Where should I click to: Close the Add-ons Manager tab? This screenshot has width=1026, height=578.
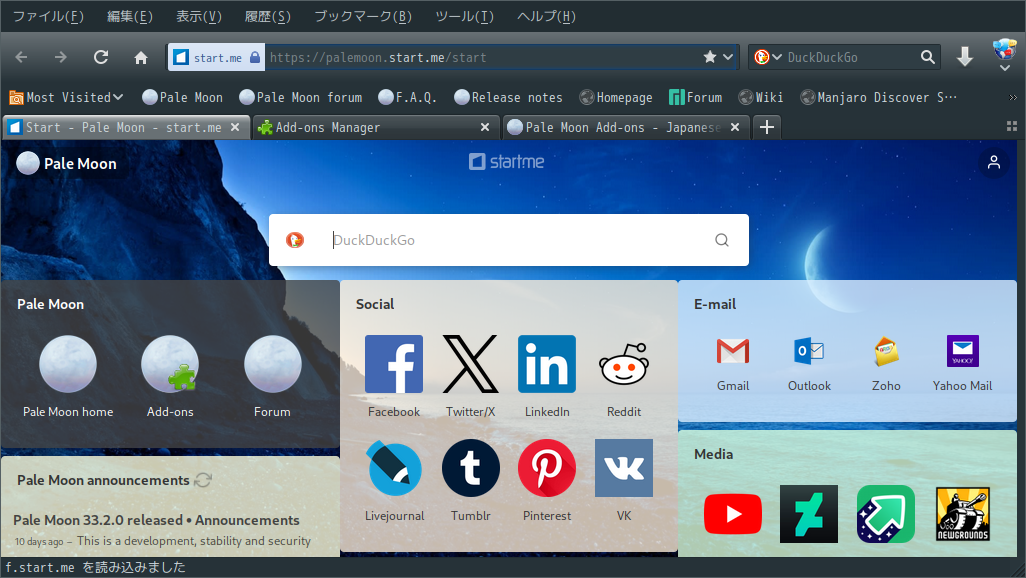(485, 127)
